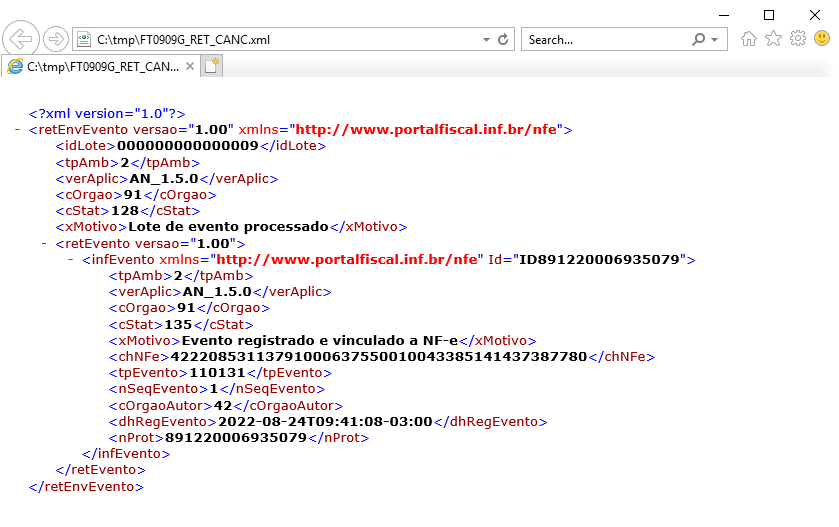Click the smiley feedback icon

tap(822, 38)
